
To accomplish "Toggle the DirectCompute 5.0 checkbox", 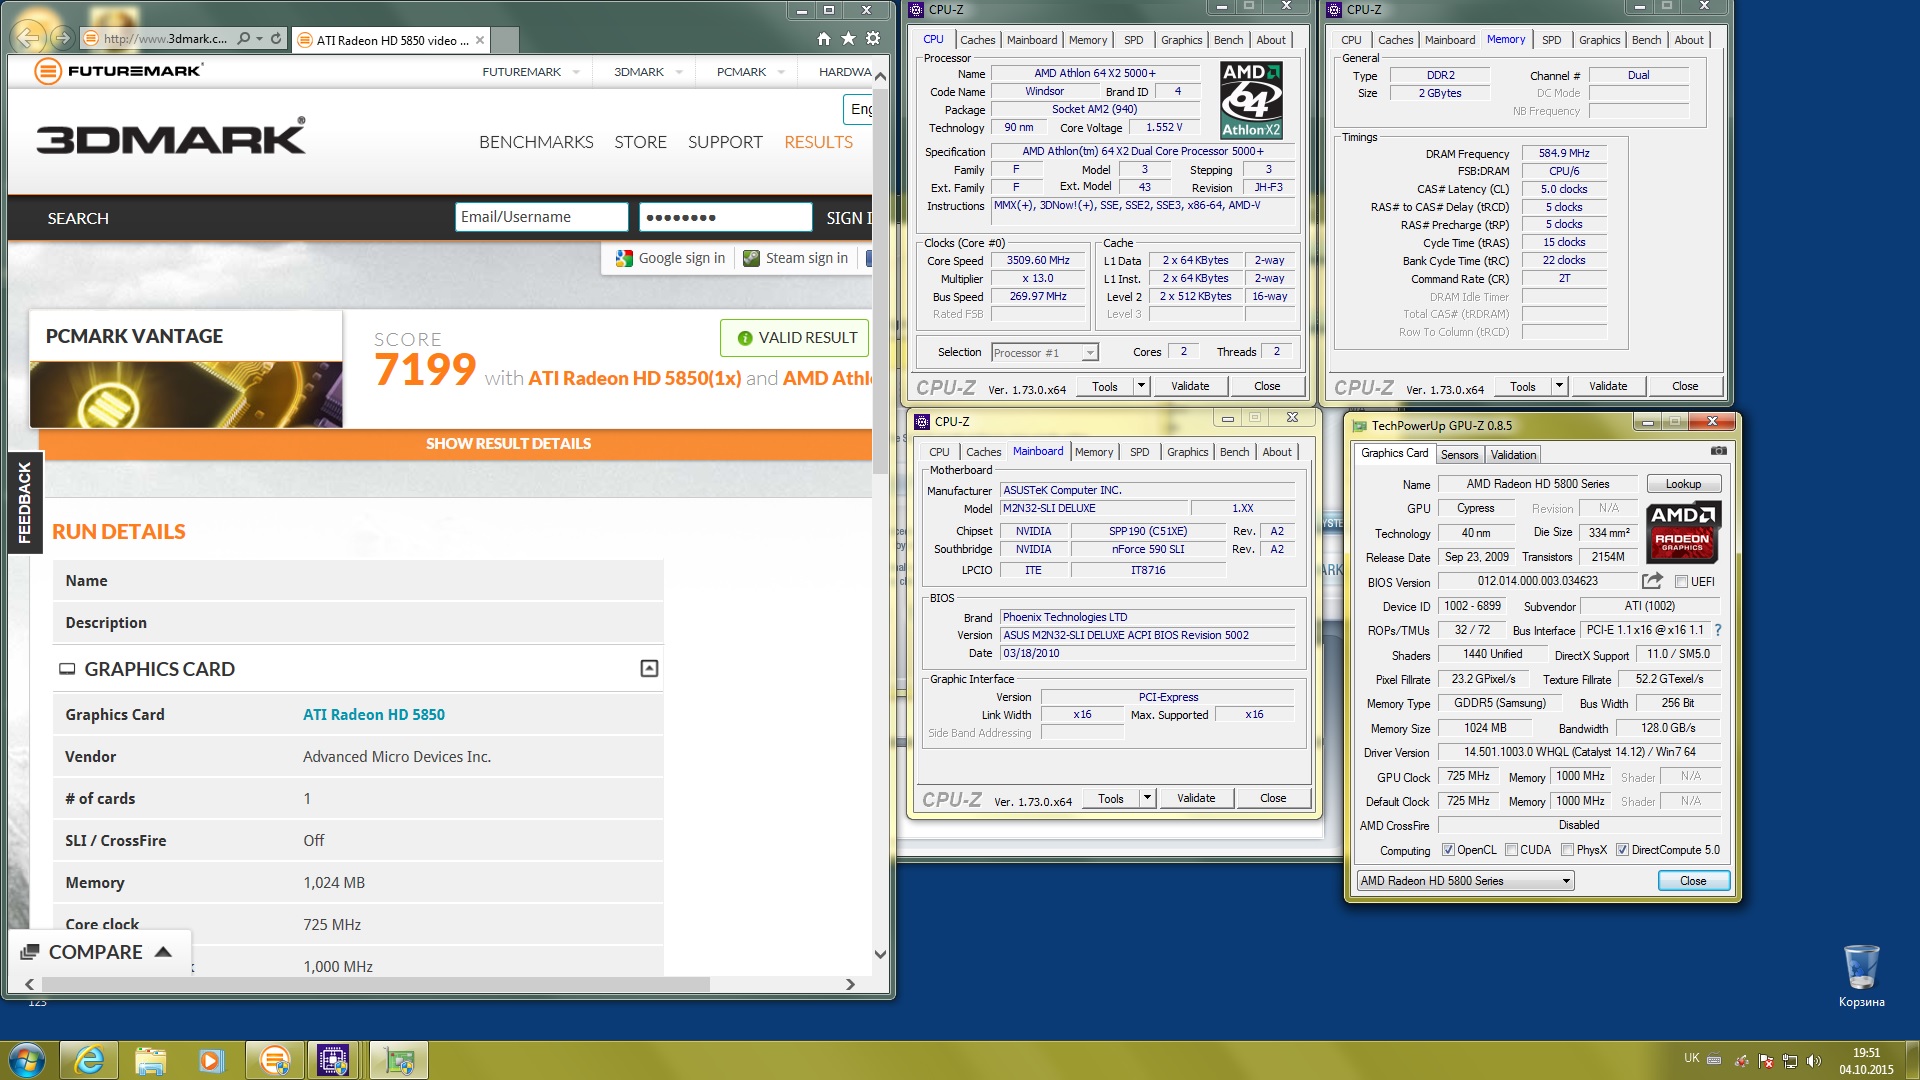I will (1622, 850).
